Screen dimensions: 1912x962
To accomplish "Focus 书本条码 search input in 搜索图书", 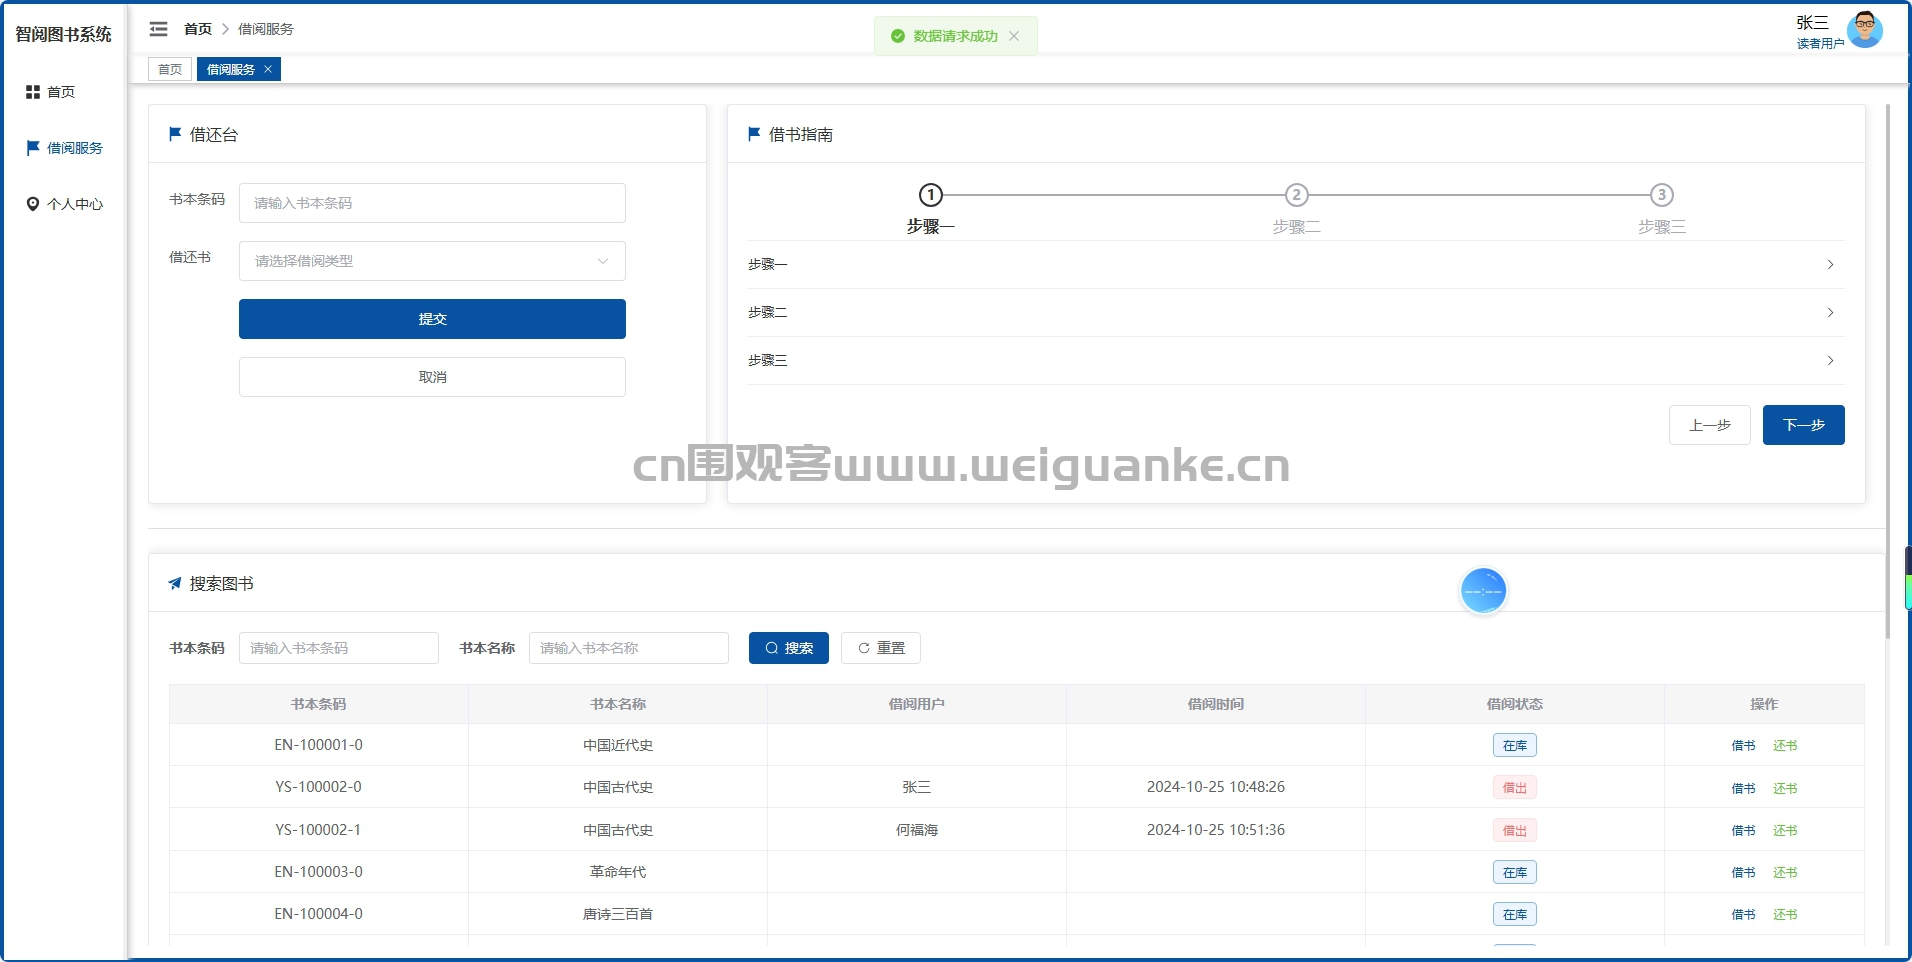I will pos(338,648).
